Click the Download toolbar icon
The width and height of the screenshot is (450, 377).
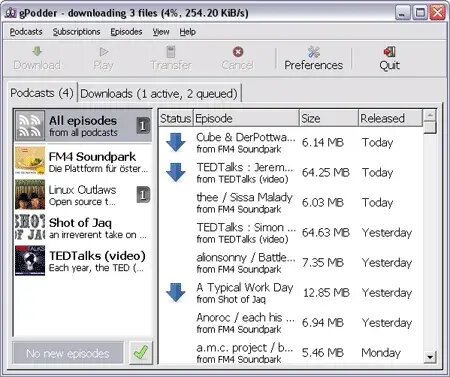coord(37,52)
